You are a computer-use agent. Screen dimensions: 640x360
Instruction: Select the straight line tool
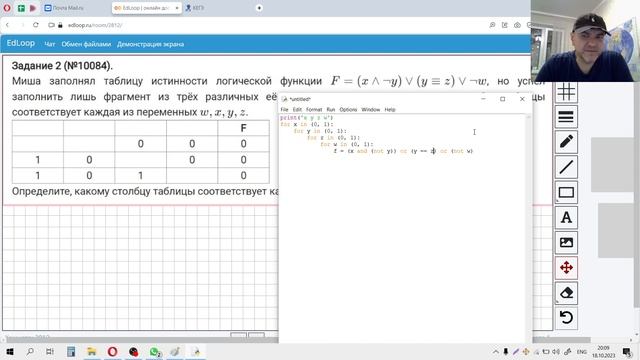click(566, 167)
